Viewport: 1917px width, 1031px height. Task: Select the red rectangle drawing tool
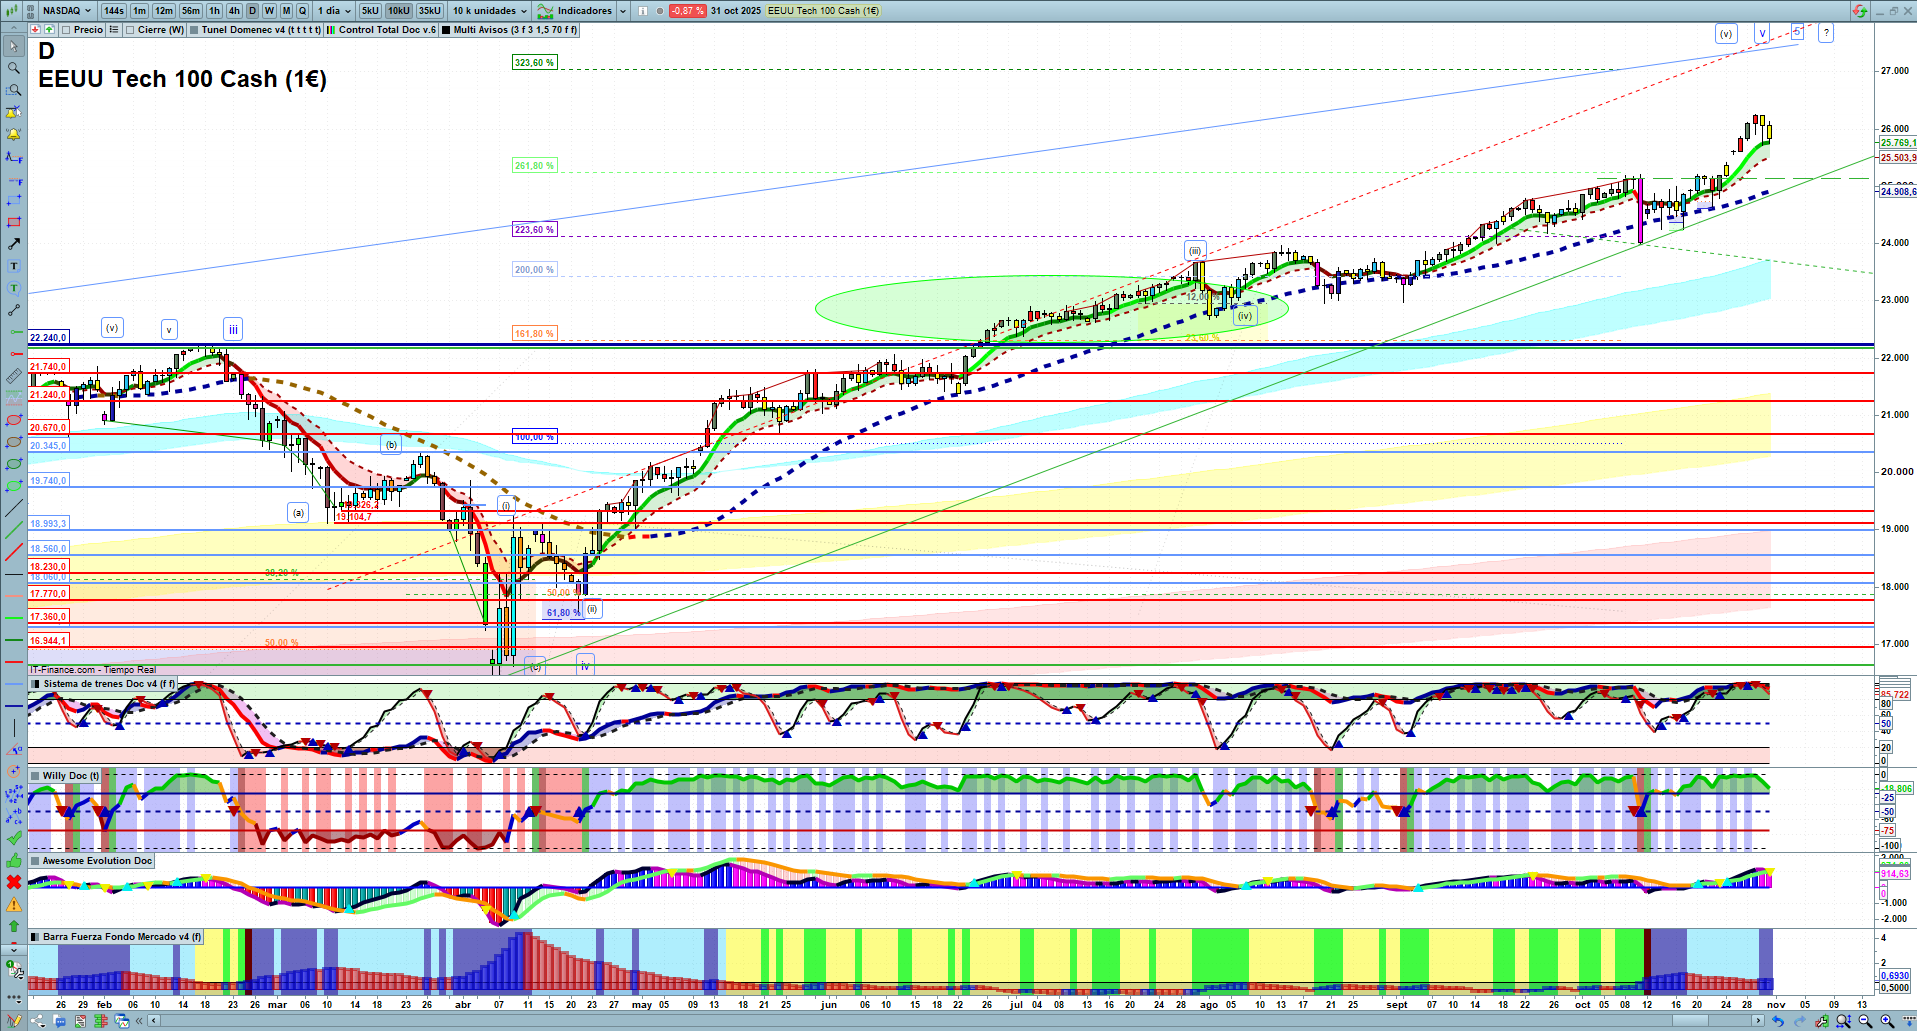coord(14,222)
